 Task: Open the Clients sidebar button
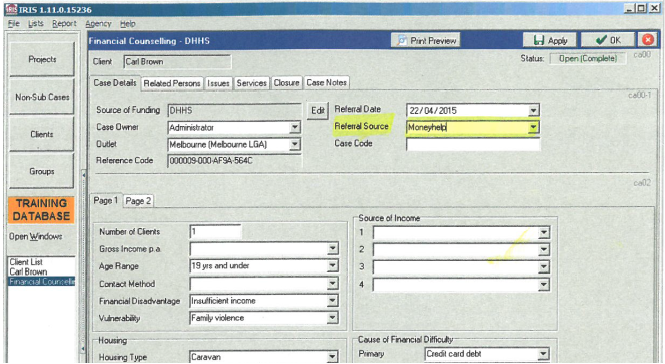click(x=42, y=134)
